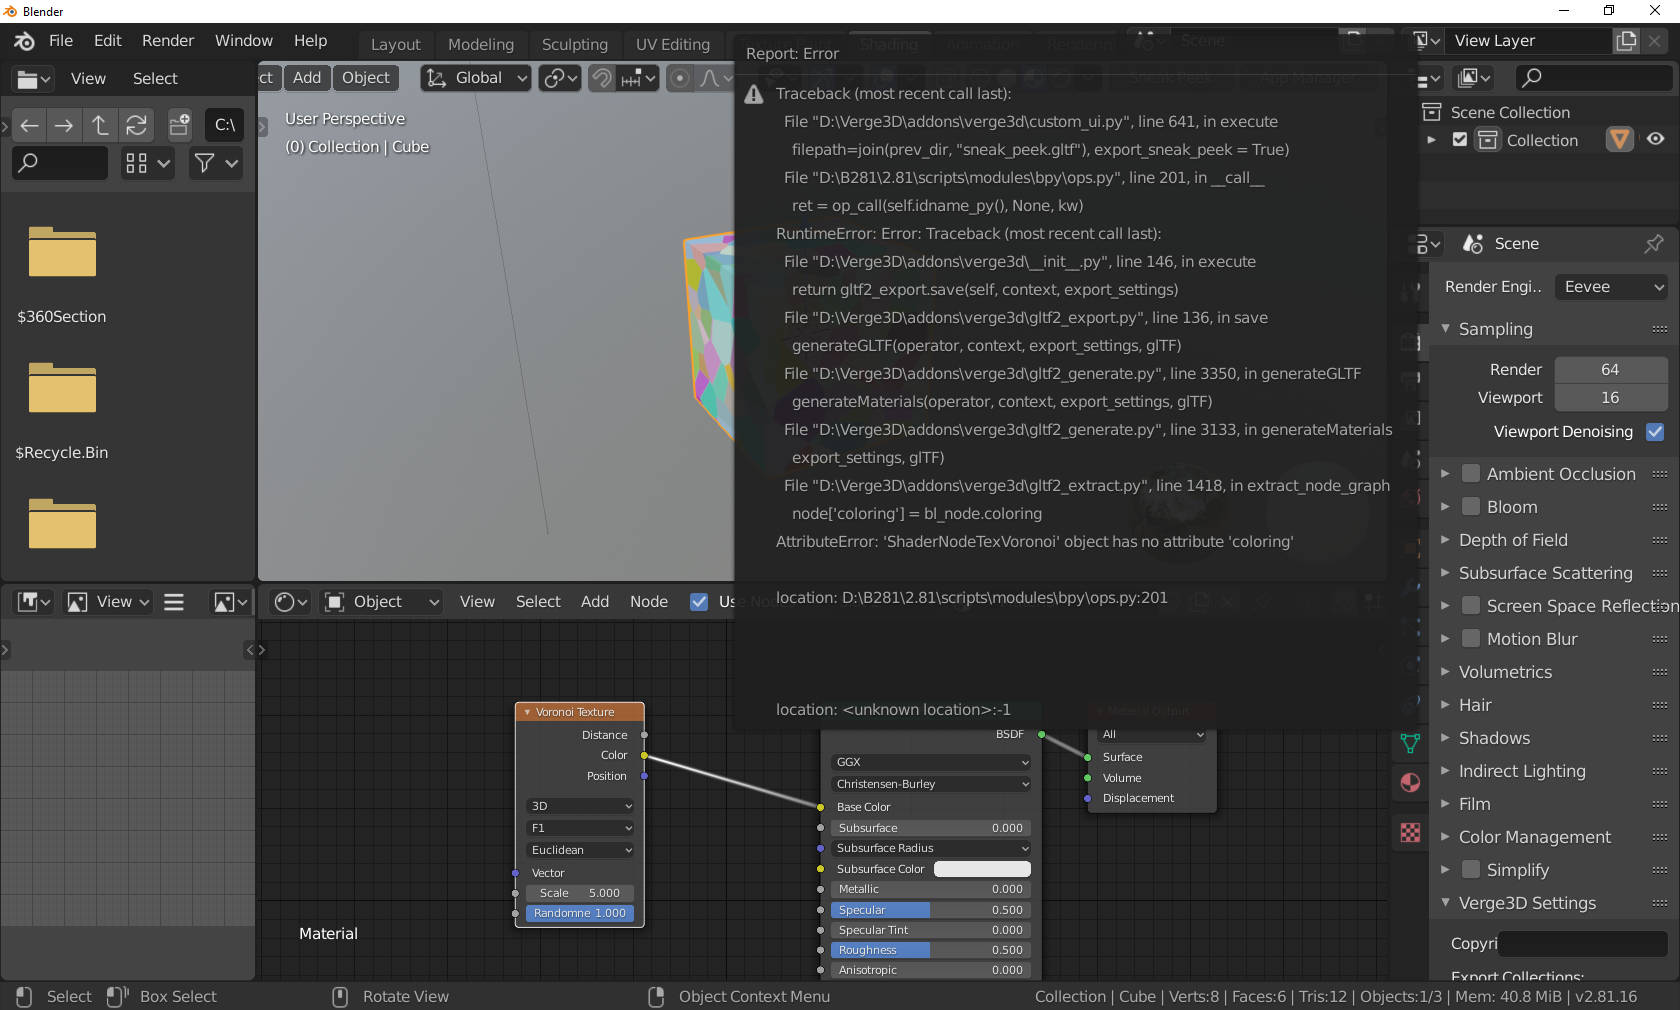
Task: Go to parent directory icon
Action: click(x=100, y=125)
